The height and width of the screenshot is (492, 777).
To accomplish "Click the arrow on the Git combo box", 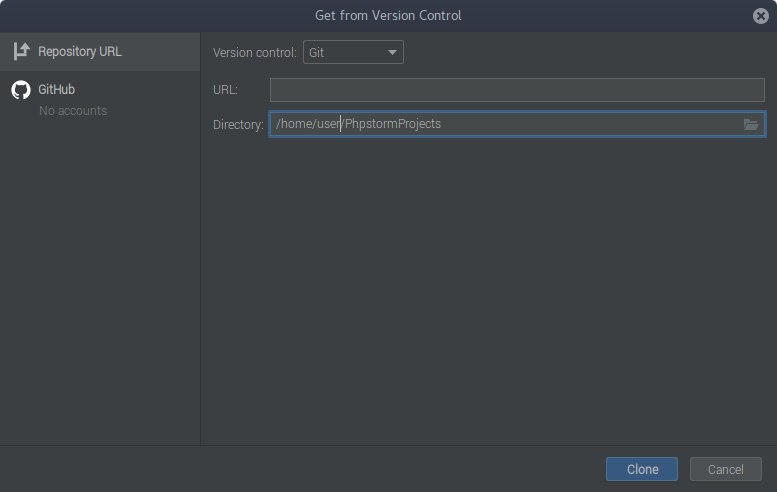I will tap(392, 52).
